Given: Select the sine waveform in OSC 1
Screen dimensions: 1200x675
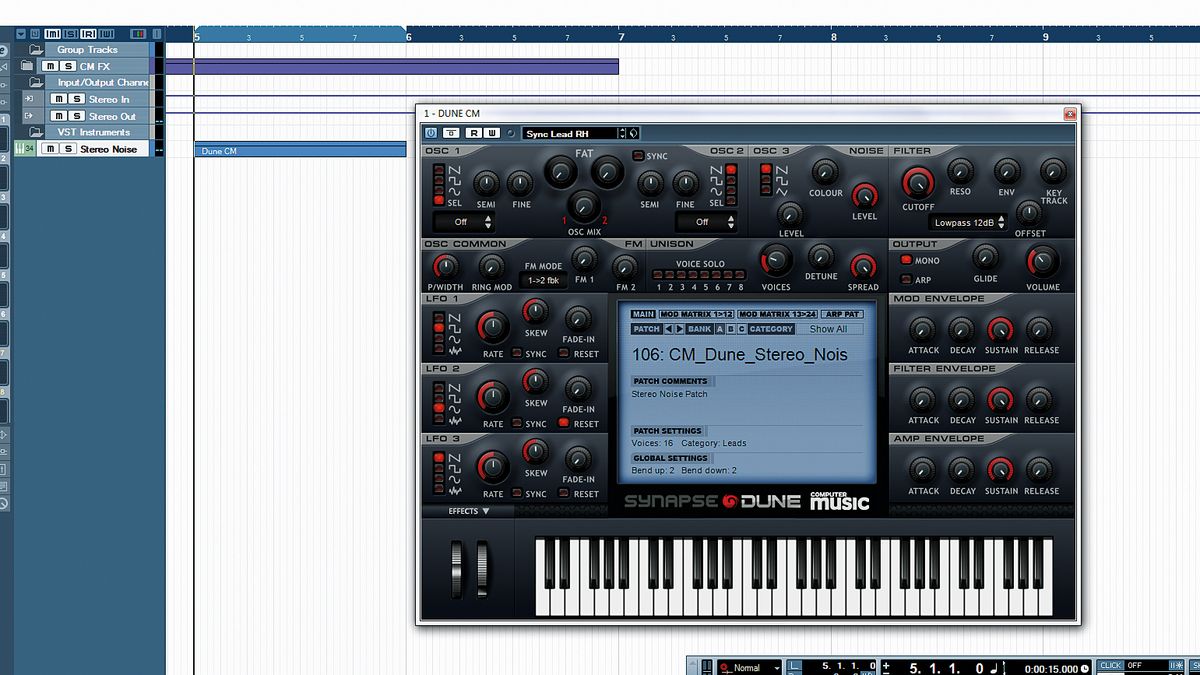Looking at the screenshot, I should [x=437, y=190].
